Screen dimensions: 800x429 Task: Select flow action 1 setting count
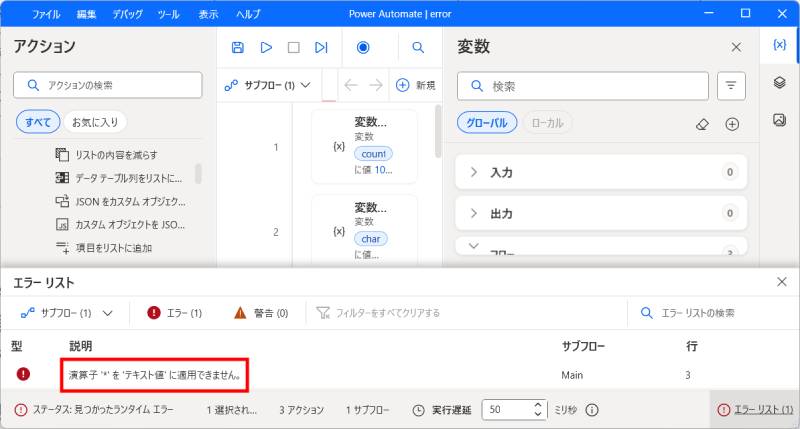tap(364, 146)
